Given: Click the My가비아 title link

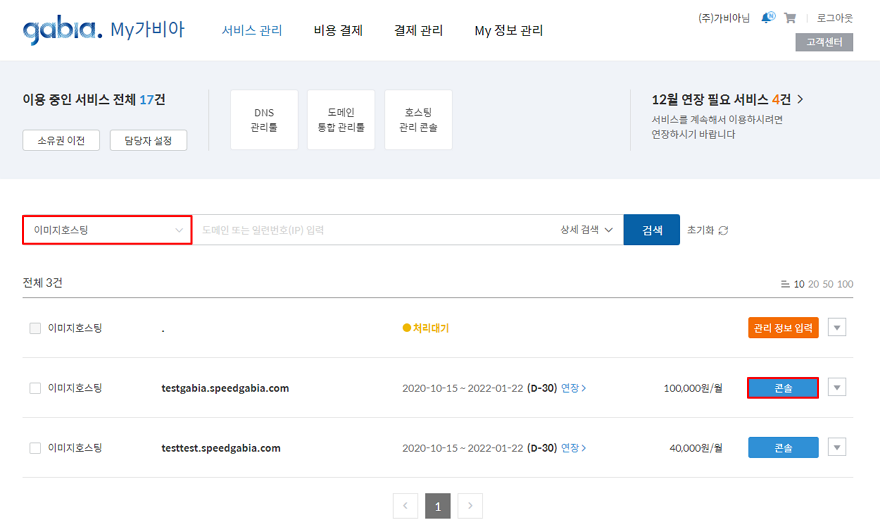Looking at the screenshot, I should (x=148, y=29).
